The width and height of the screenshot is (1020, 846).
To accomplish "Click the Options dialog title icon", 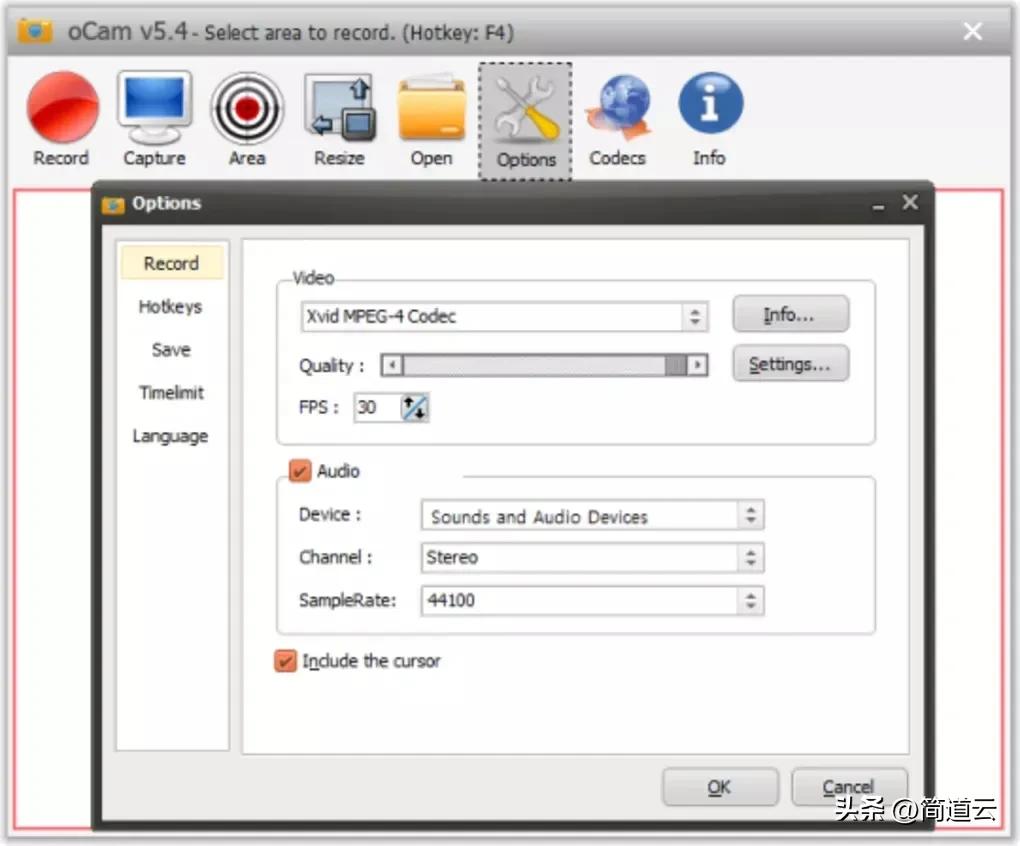I will 113,205.
